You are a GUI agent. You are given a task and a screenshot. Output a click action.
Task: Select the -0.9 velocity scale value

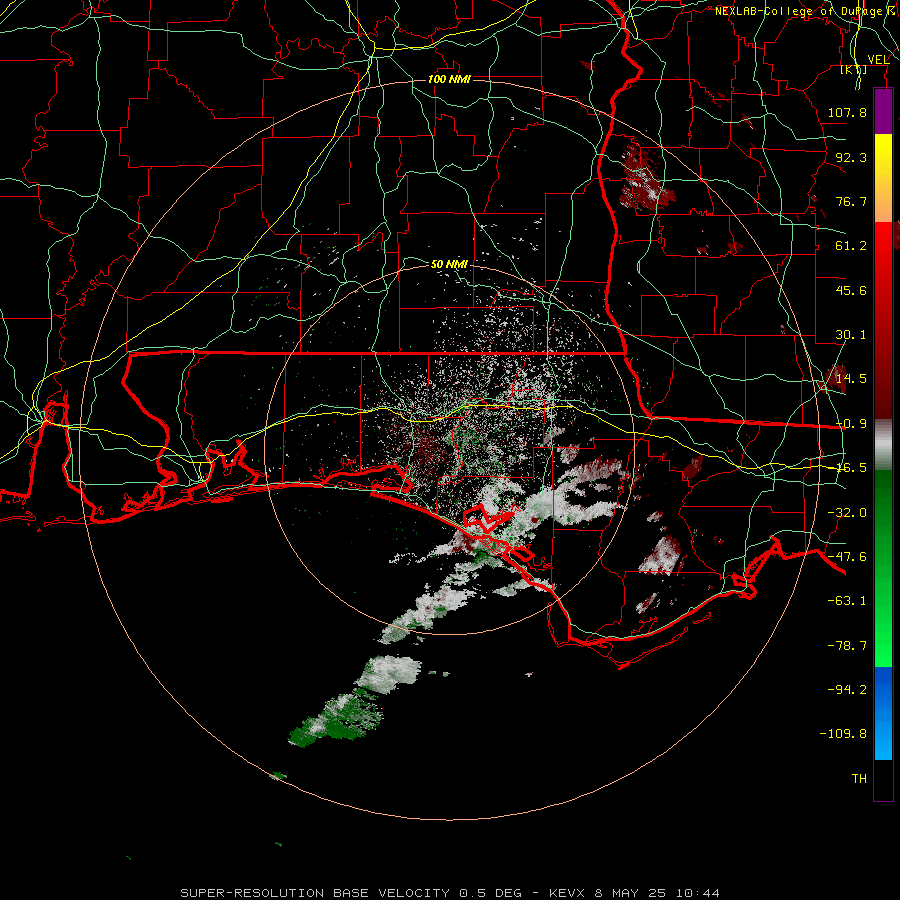tap(851, 424)
